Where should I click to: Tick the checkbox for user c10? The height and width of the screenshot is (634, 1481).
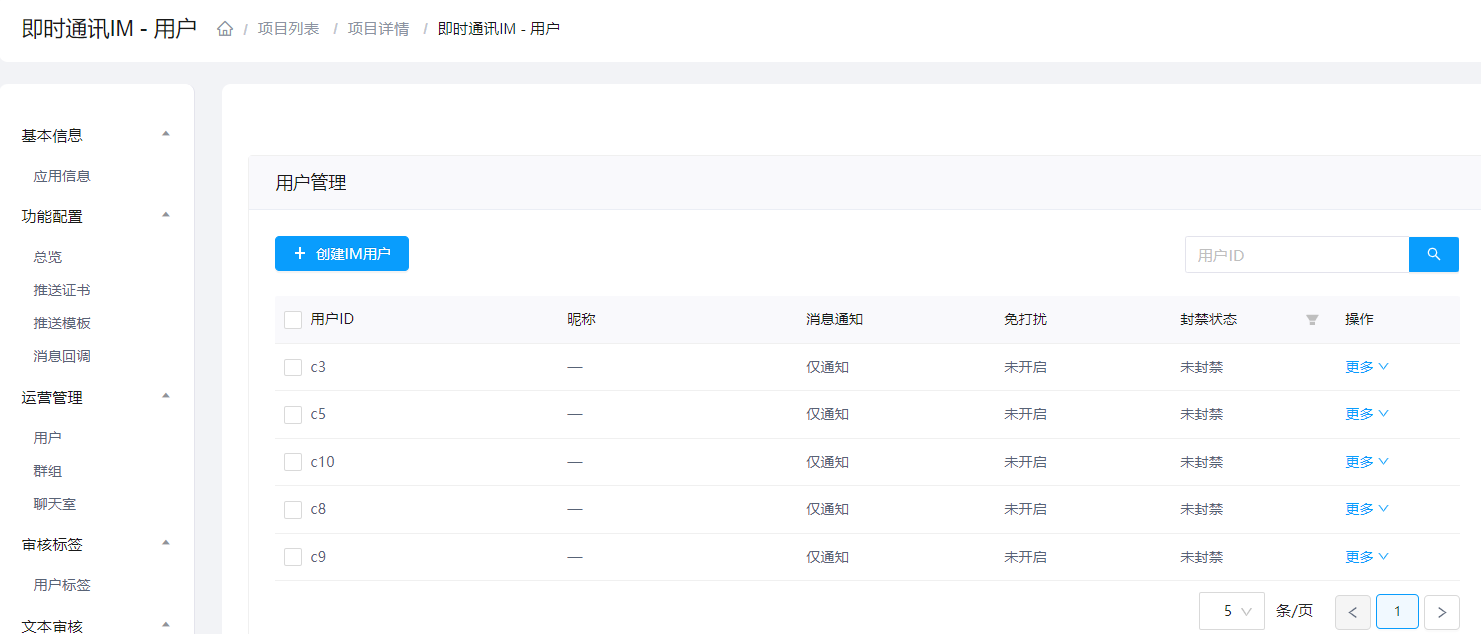click(293, 462)
